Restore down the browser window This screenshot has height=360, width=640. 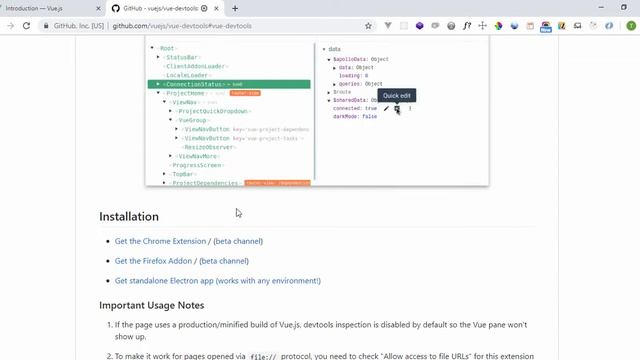tap(624, 7)
